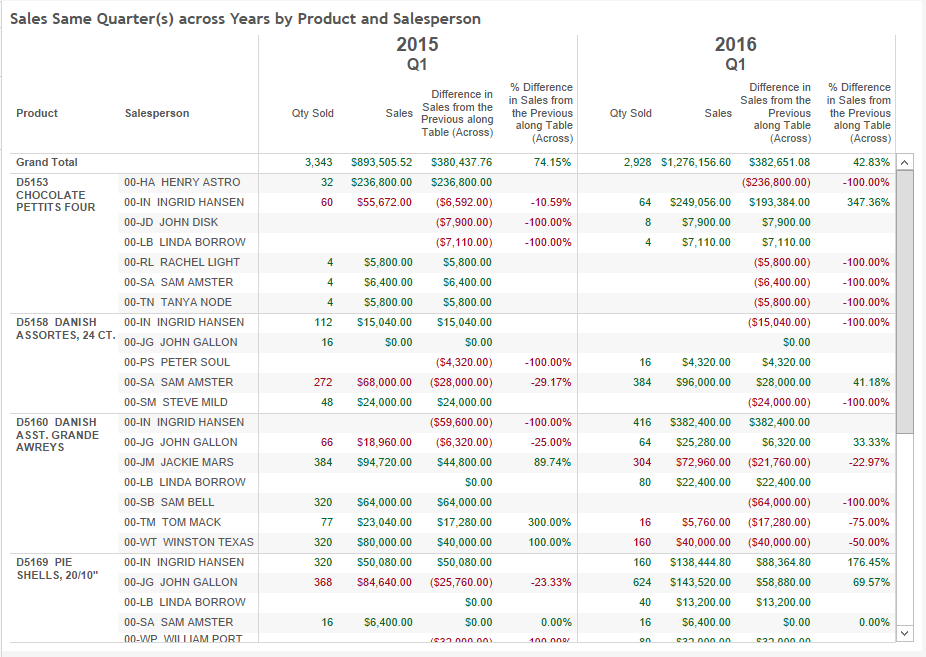Viewport: 926px width, 657px height.
Task: Select product D5153 Chocolate Pettits Four
Action: point(55,195)
